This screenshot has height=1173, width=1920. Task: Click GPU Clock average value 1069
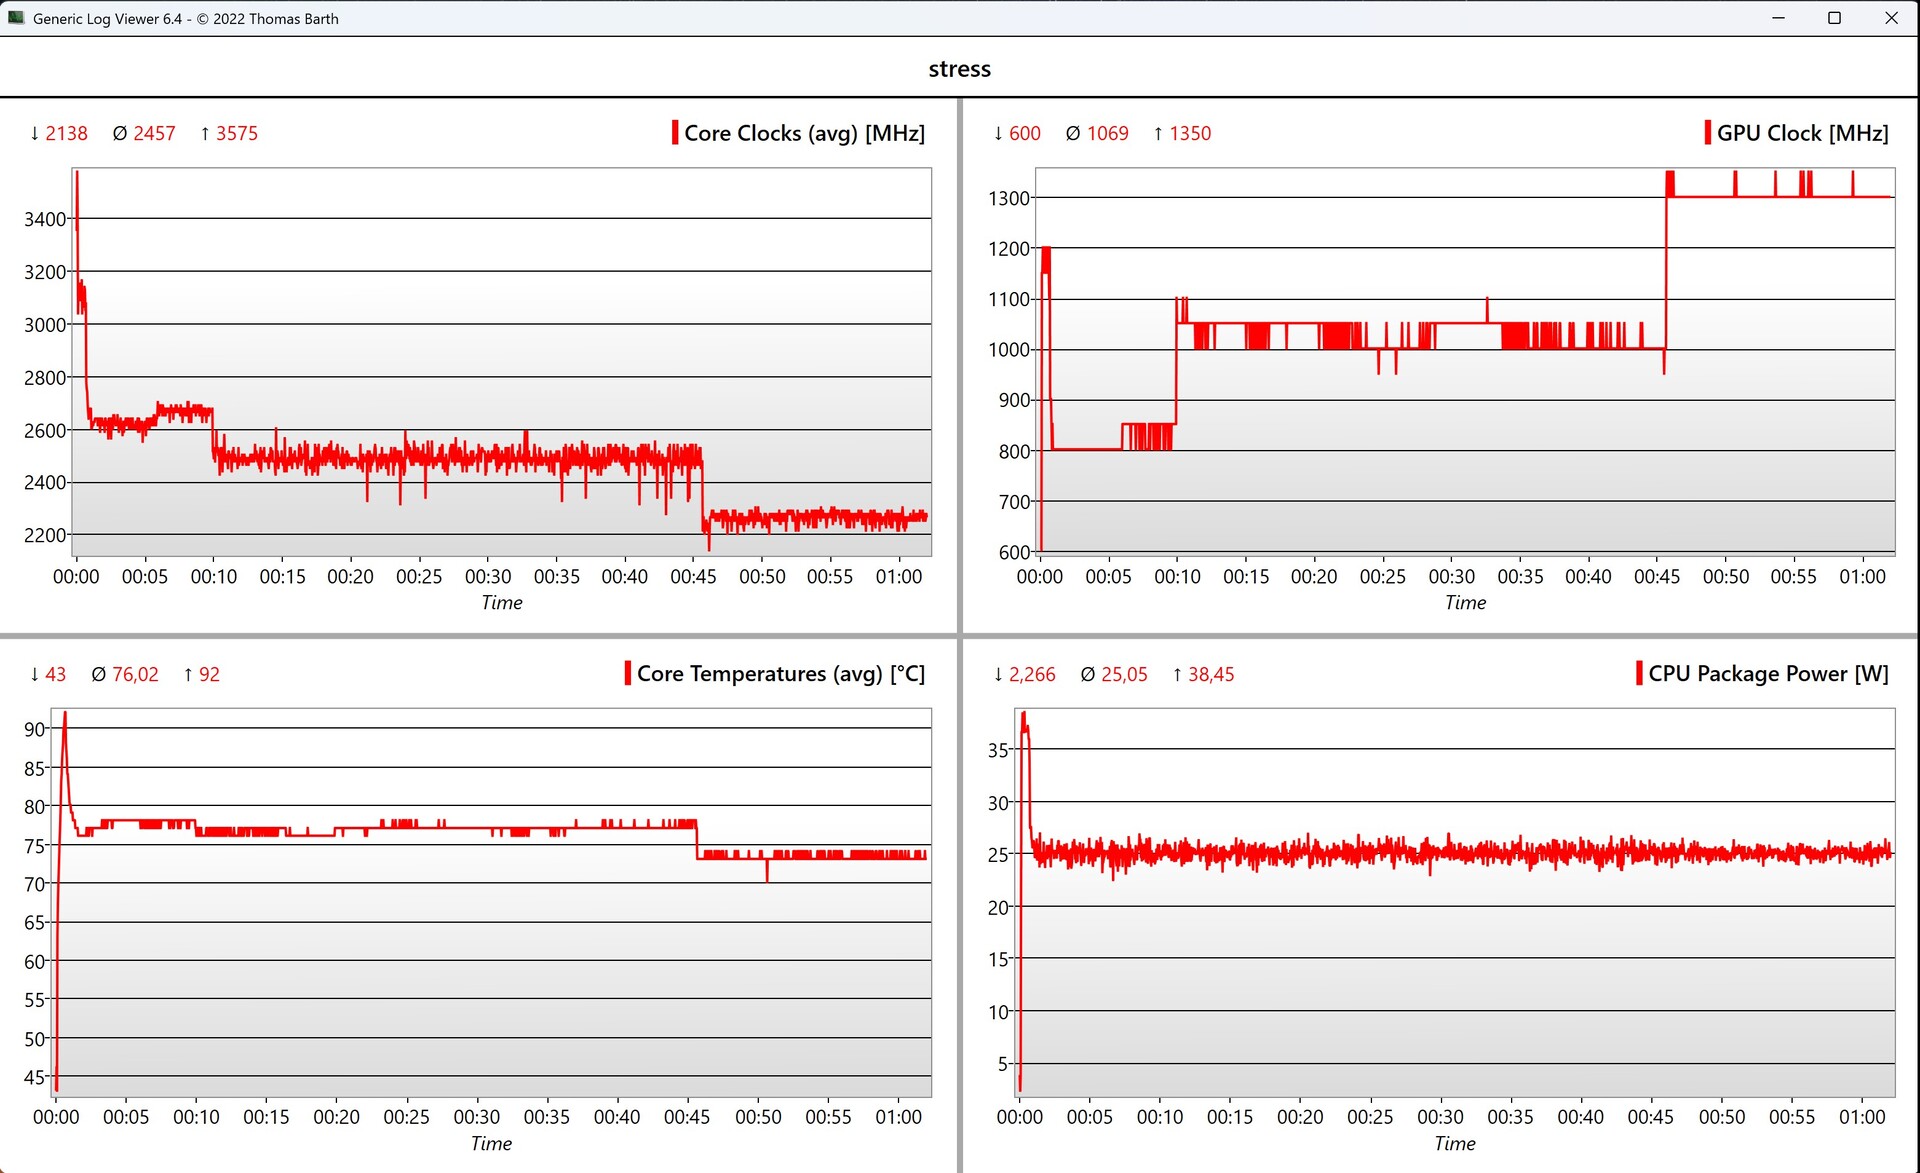click(x=1107, y=133)
